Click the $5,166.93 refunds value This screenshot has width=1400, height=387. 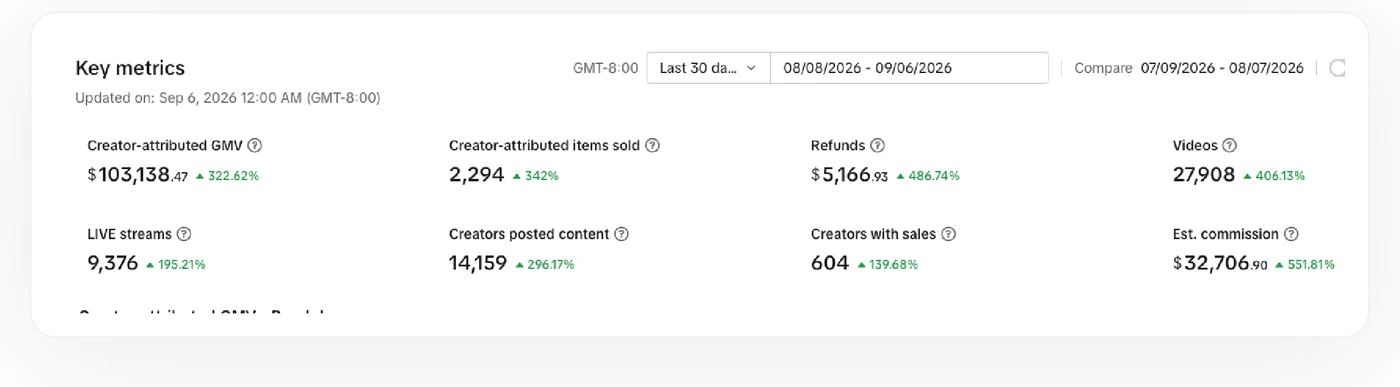point(850,175)
